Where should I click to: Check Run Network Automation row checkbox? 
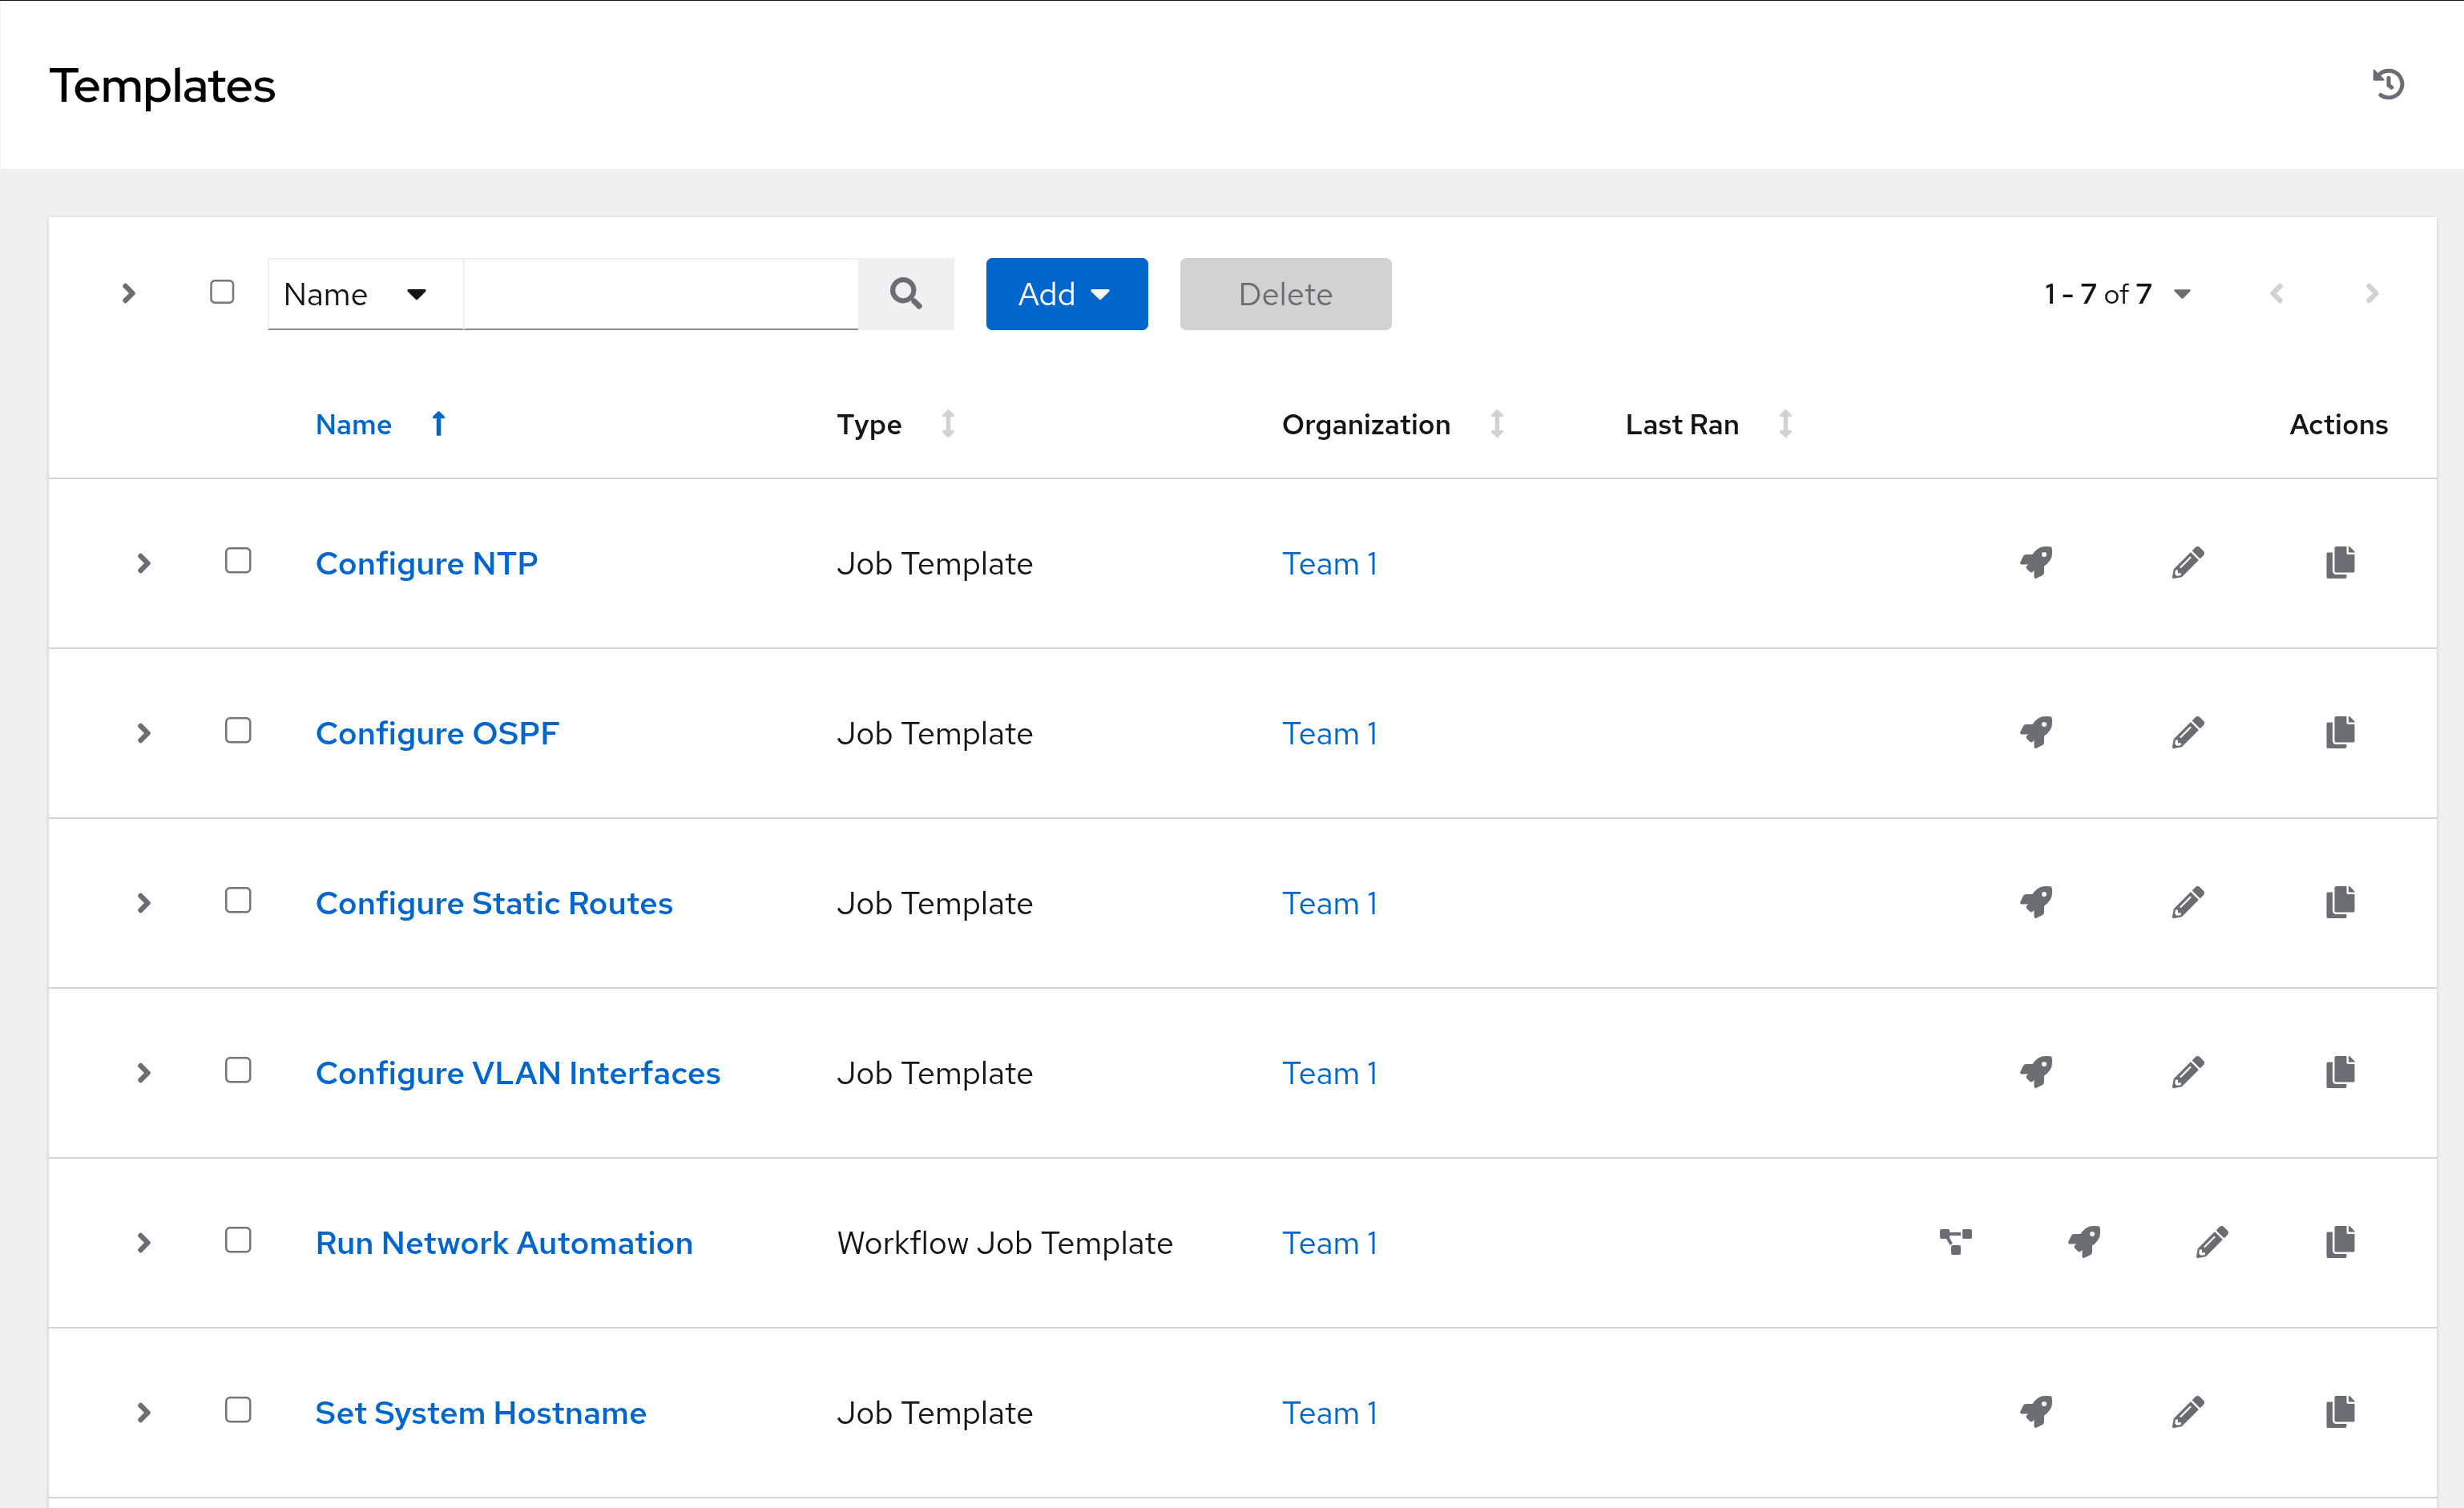(238, 1241)
